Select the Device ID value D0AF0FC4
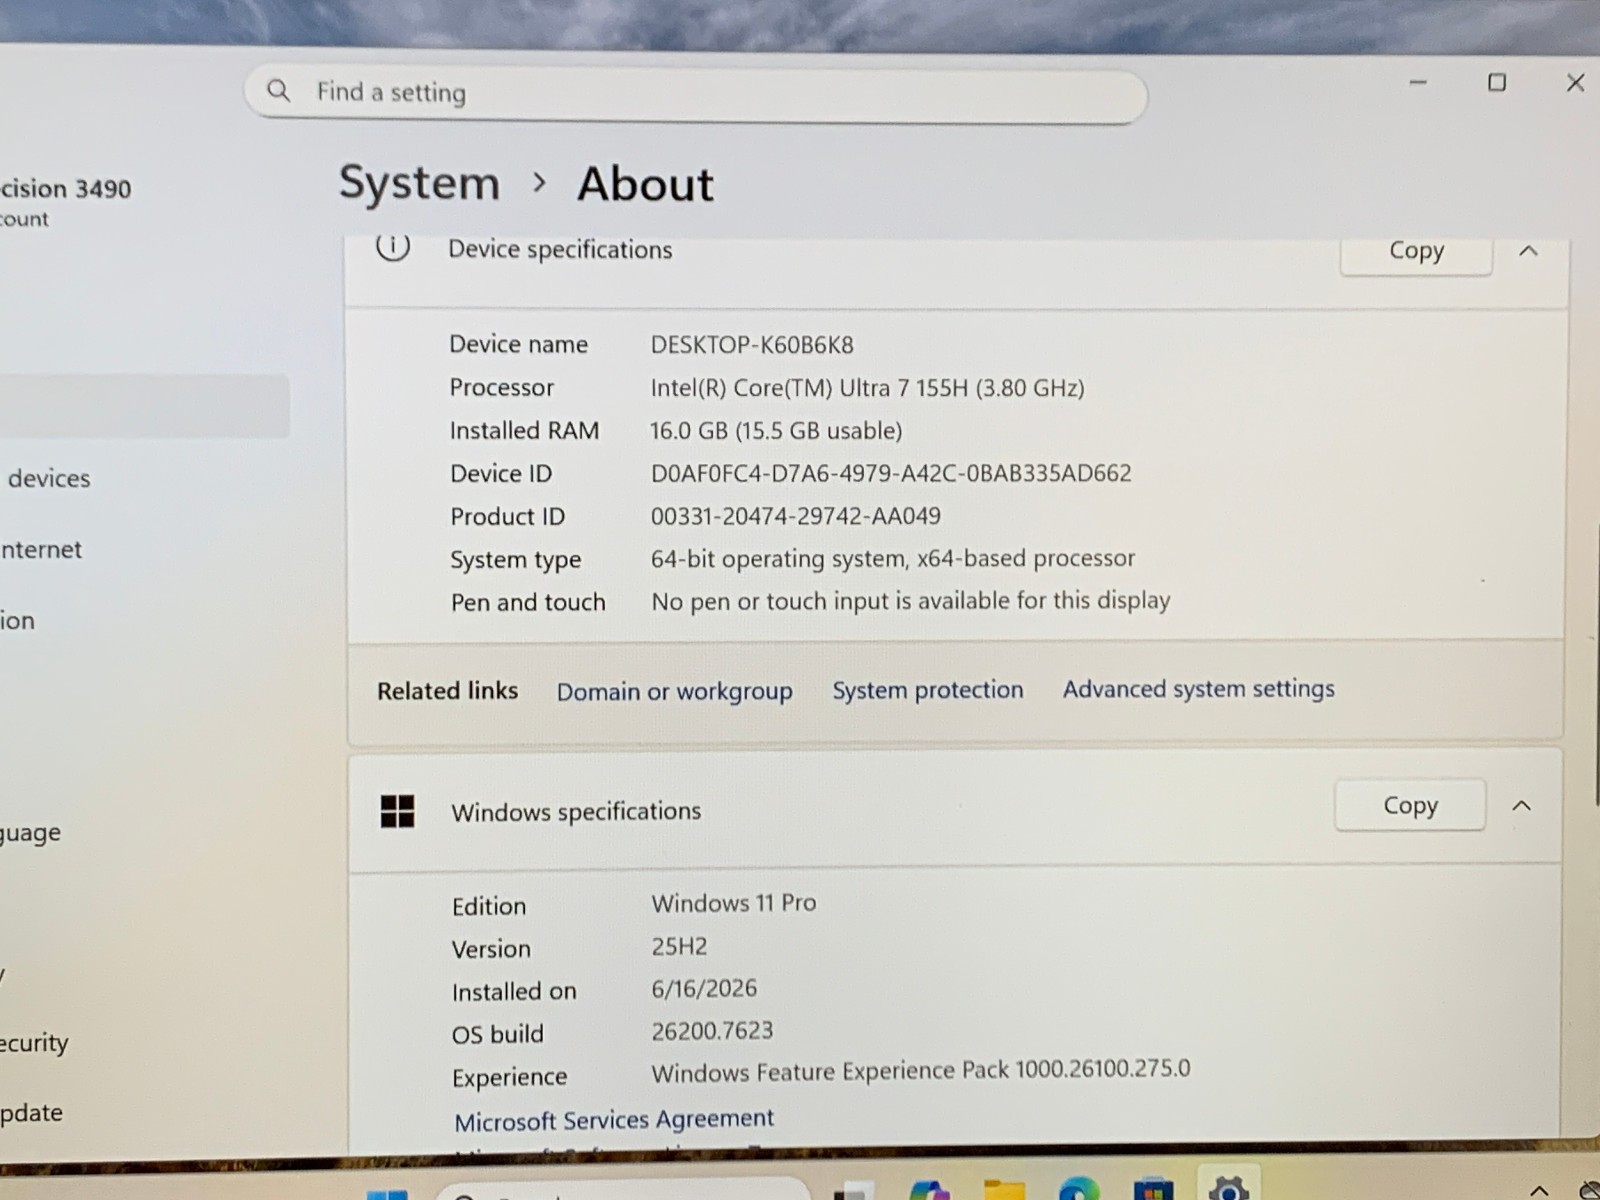 tap(891, 473)
